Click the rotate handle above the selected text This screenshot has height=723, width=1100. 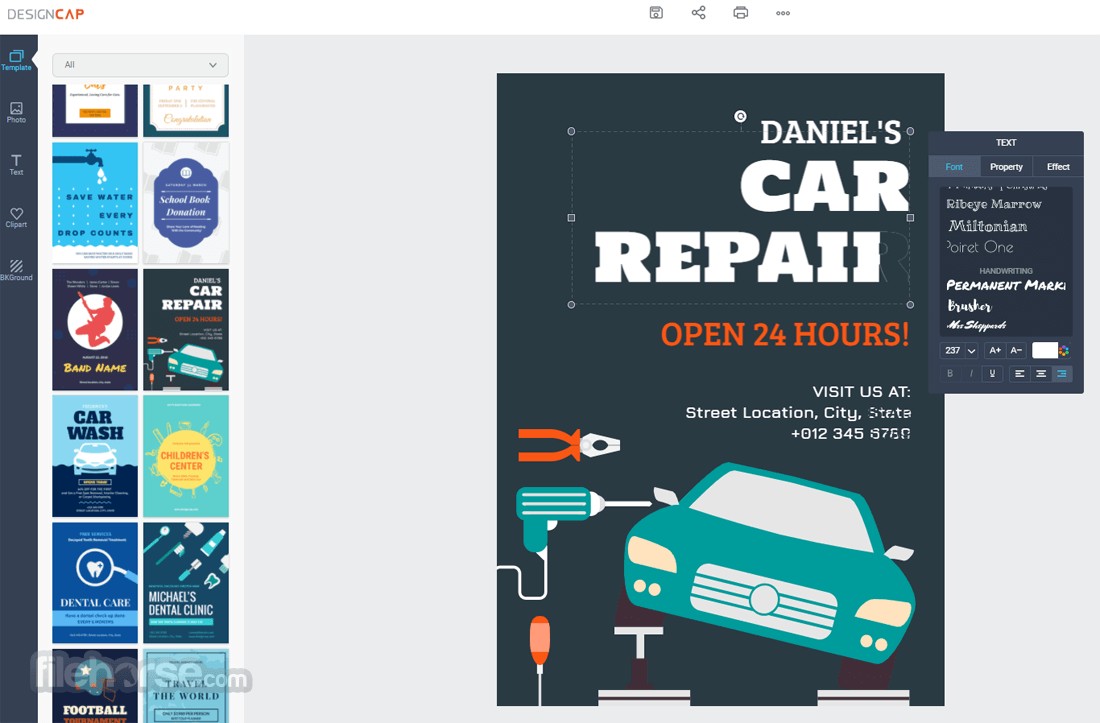coord(740,116)
